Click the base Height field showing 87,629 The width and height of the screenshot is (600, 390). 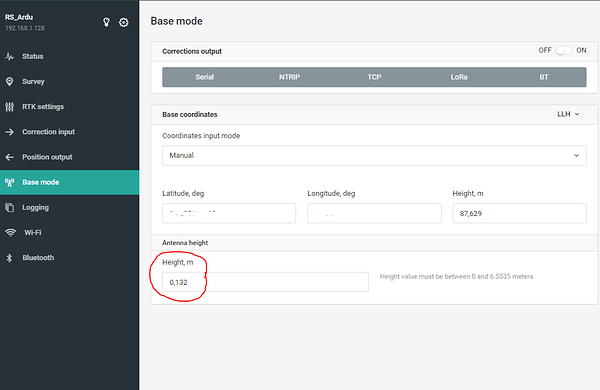point(519,213)
